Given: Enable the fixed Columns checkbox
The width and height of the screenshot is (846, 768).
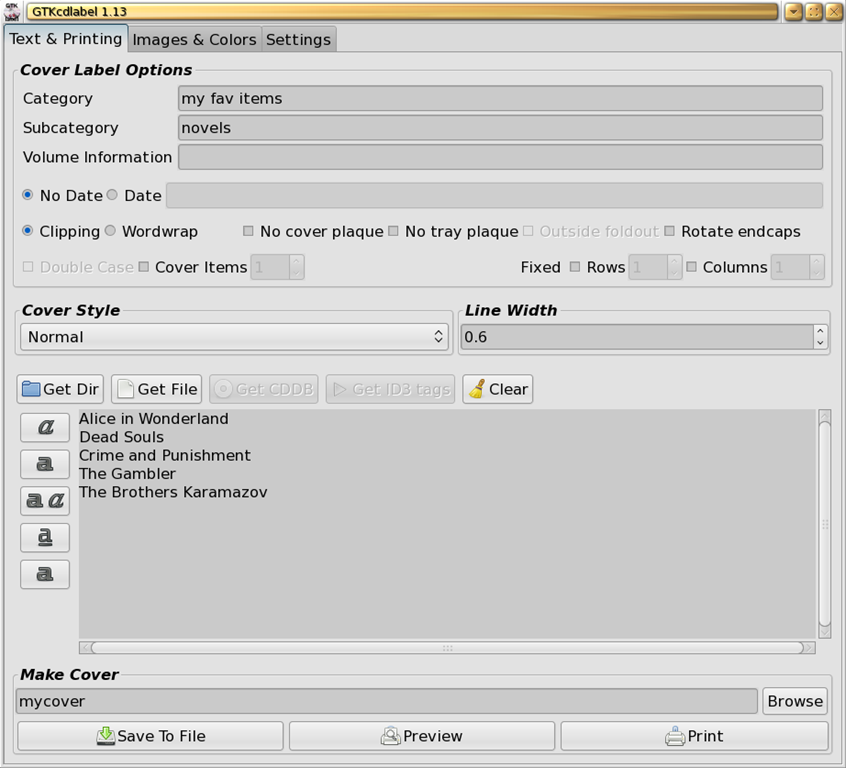Looking at the screenshot, I should coord(691,267).
